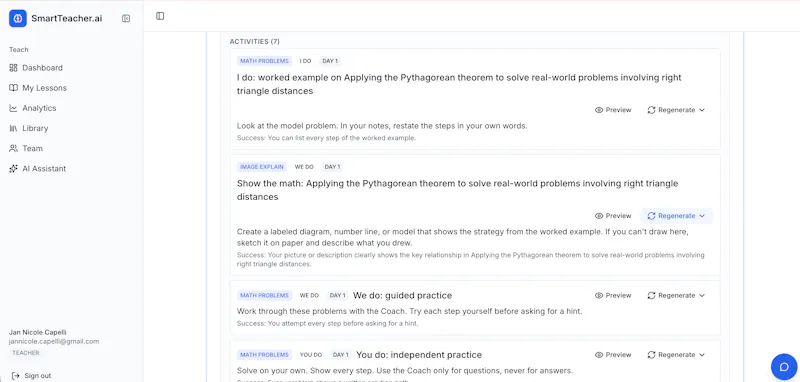Click the eye icon for guided practice Preview
The height and width of the screenshot is (382, 800).
pos(599,295)
